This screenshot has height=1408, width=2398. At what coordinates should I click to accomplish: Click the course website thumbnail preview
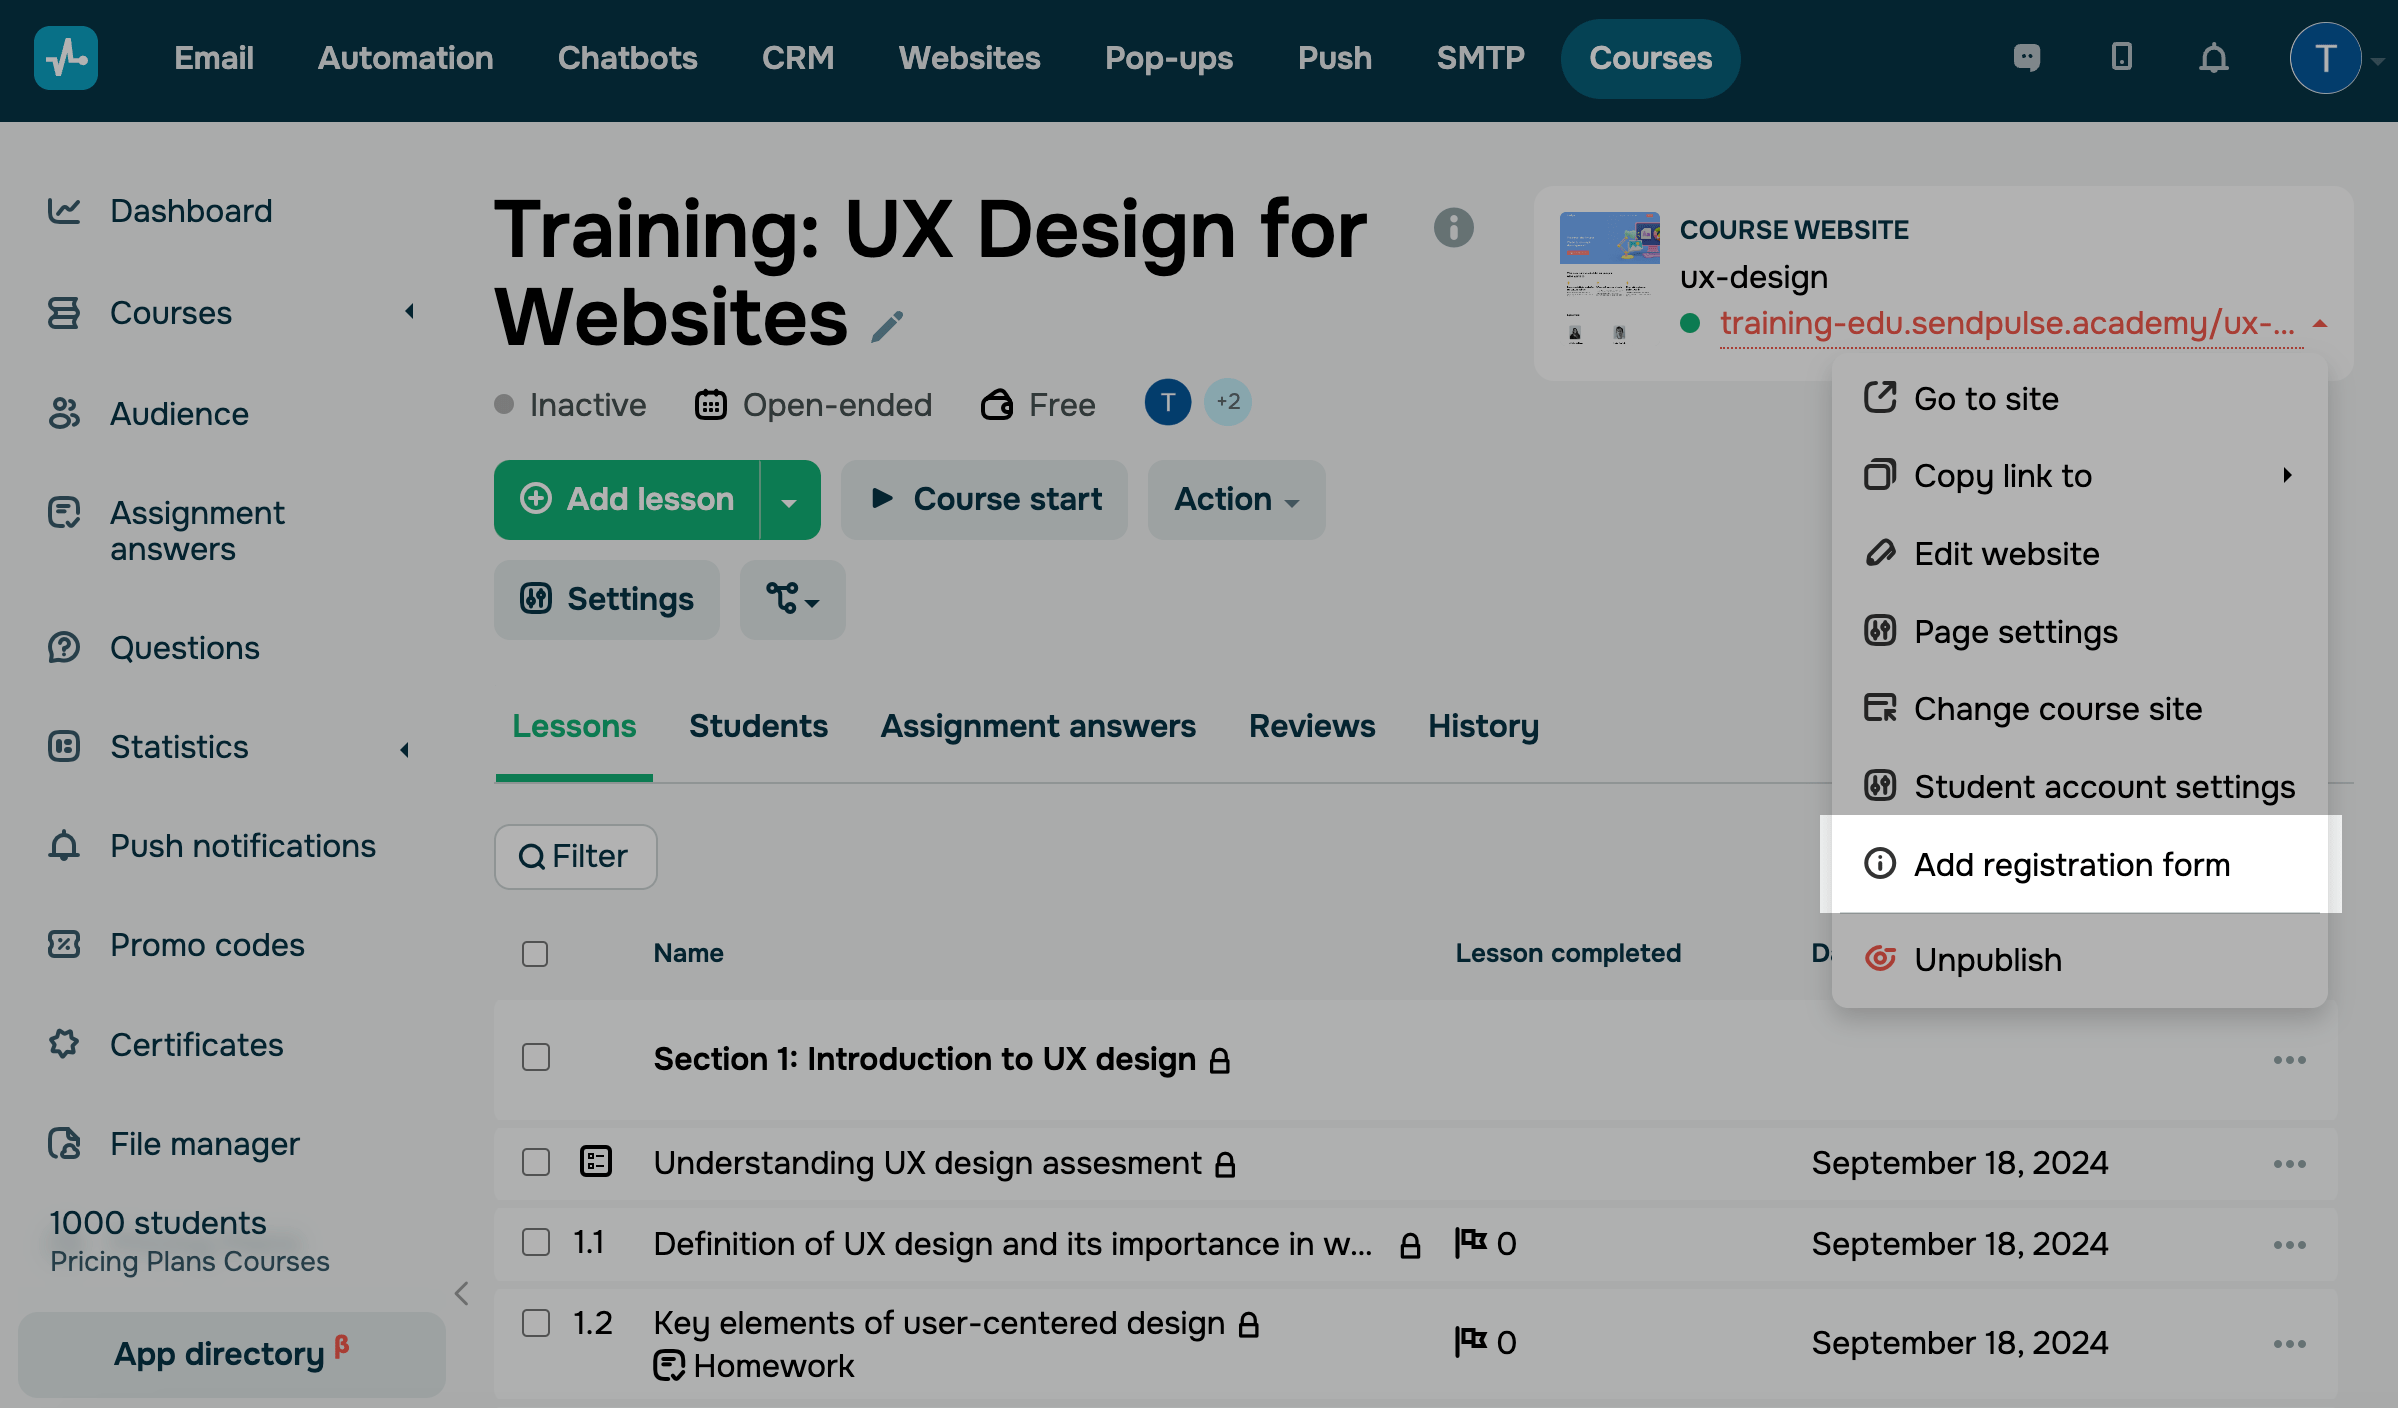[1608, 277]
